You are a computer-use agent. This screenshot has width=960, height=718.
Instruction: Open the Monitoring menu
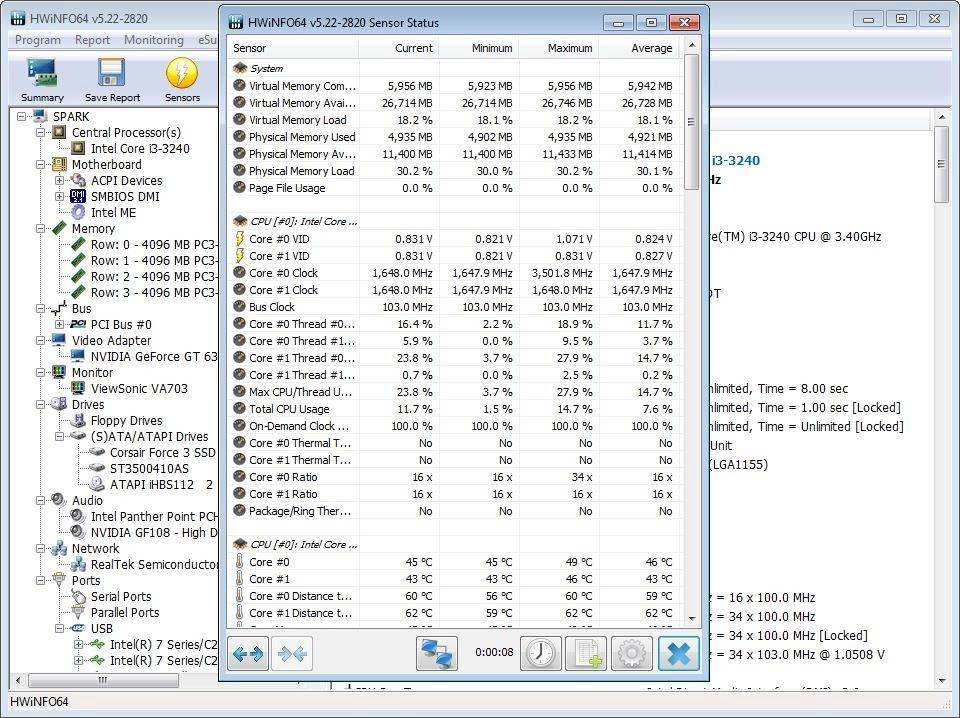(x=154, y=40)
